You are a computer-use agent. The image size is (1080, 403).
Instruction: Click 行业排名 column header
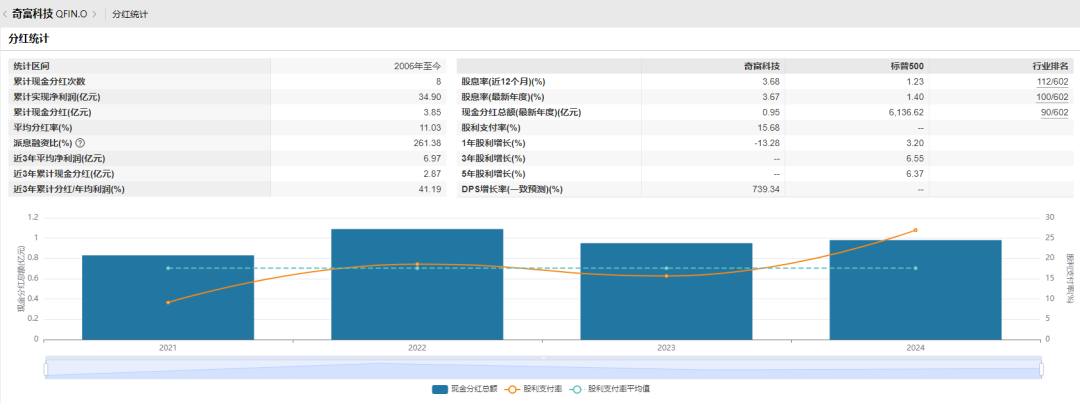pos(1050,67)
